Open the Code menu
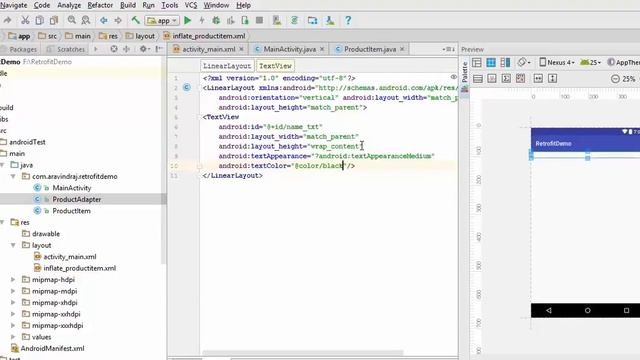The image size is (640, 360). (42, 5)
